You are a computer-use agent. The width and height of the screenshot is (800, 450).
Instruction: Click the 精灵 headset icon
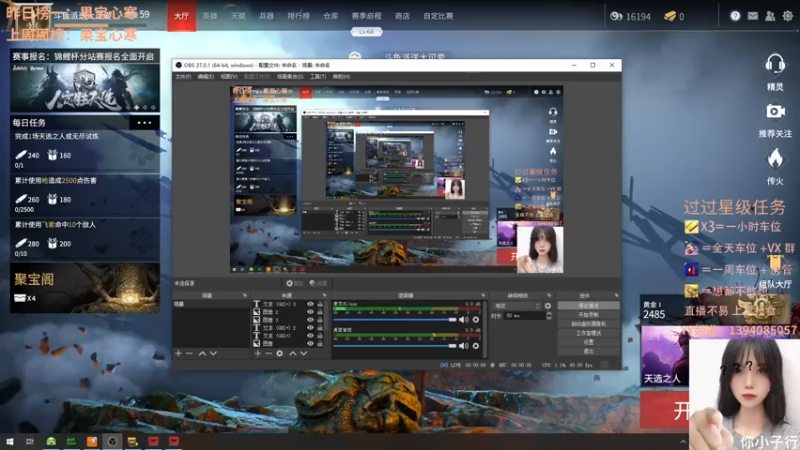click(775, 65)
